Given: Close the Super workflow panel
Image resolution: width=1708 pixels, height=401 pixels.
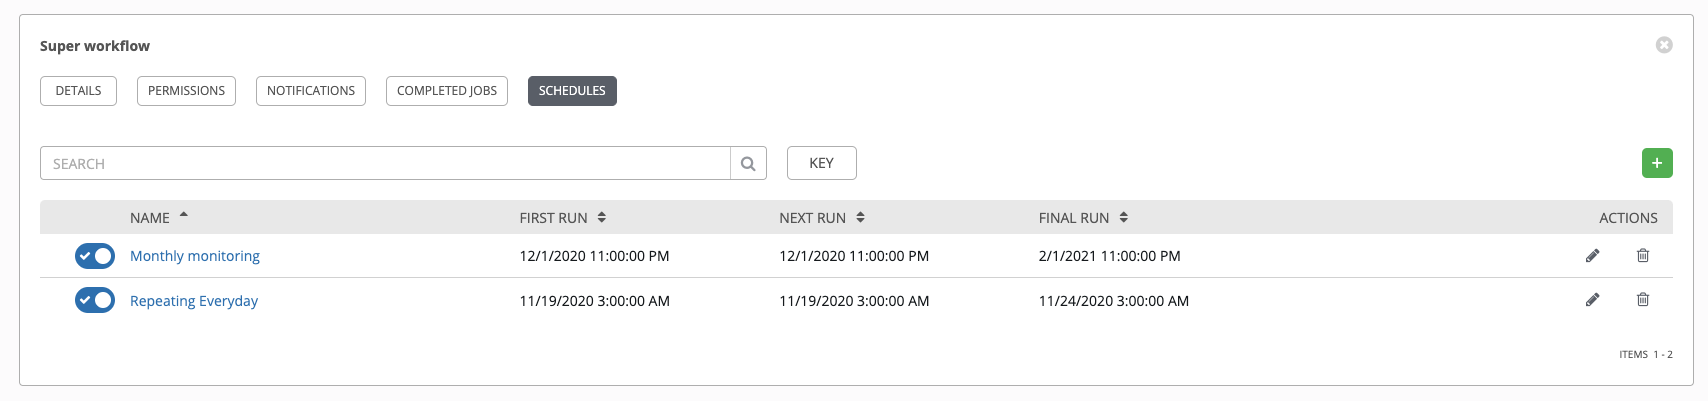Looking at the screenshot, I should tap(1664, 45).
